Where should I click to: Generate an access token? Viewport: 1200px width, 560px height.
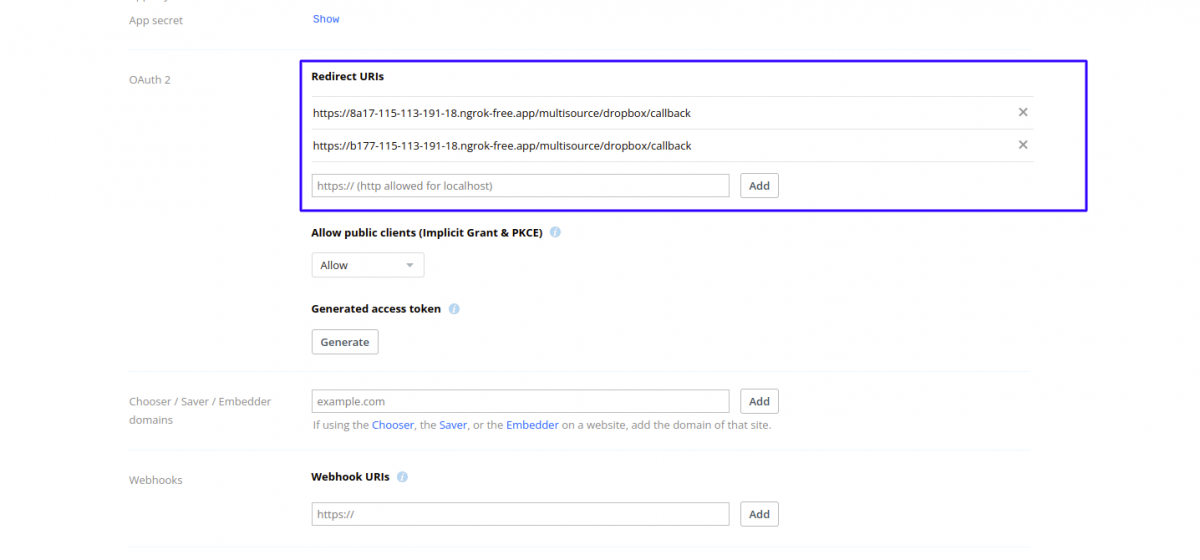[x=344, y=342]
